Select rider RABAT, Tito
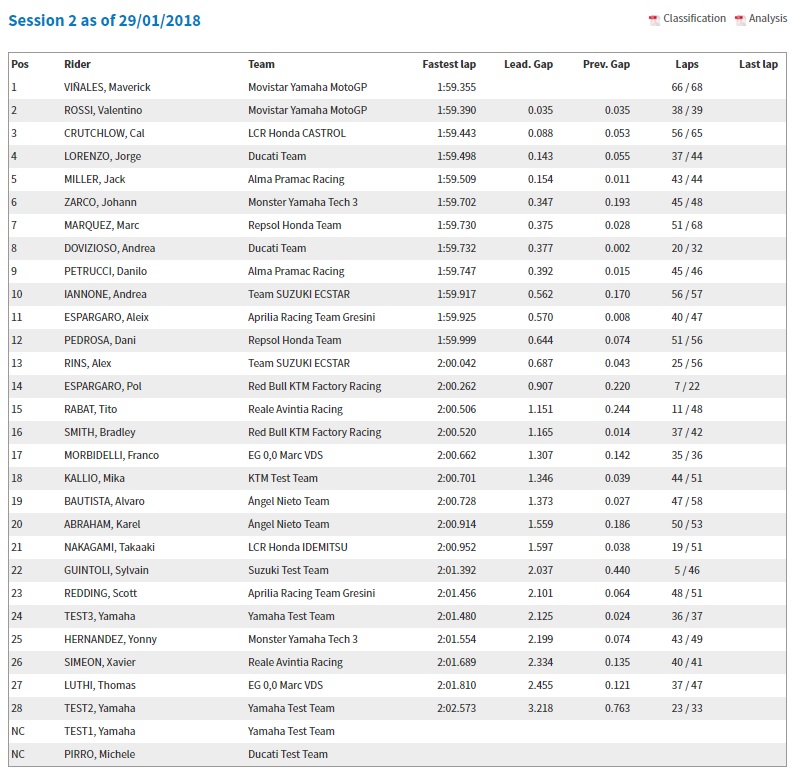This screenshot has height=779, width=800. 91,409
